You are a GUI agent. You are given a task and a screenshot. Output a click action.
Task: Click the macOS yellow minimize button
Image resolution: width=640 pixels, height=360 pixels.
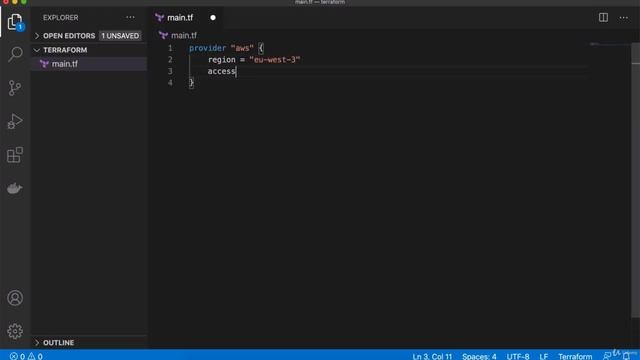point(15,2)
